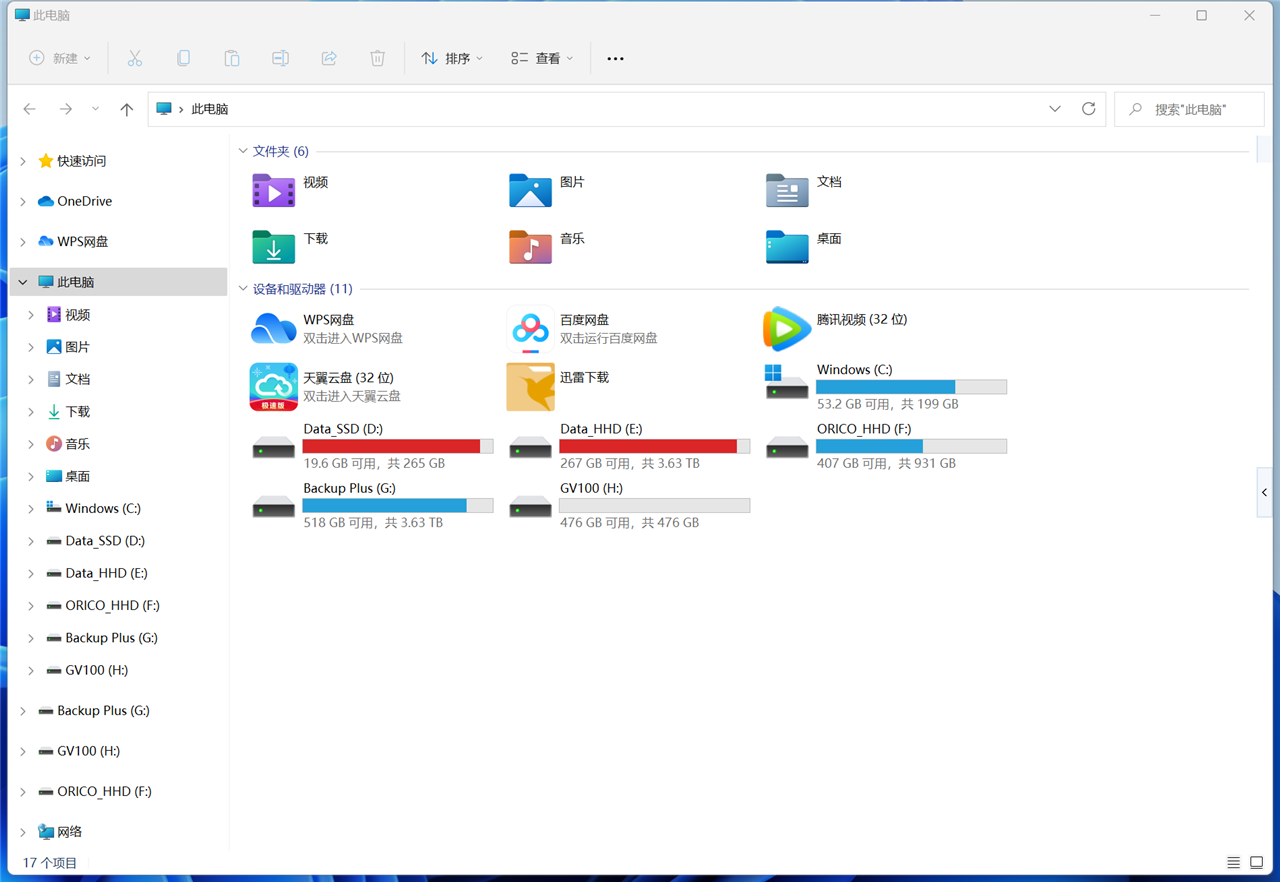Select 腾讯视频 (32 位) item
This screenshot has width=1280, height=882.
tap(836, 329)
